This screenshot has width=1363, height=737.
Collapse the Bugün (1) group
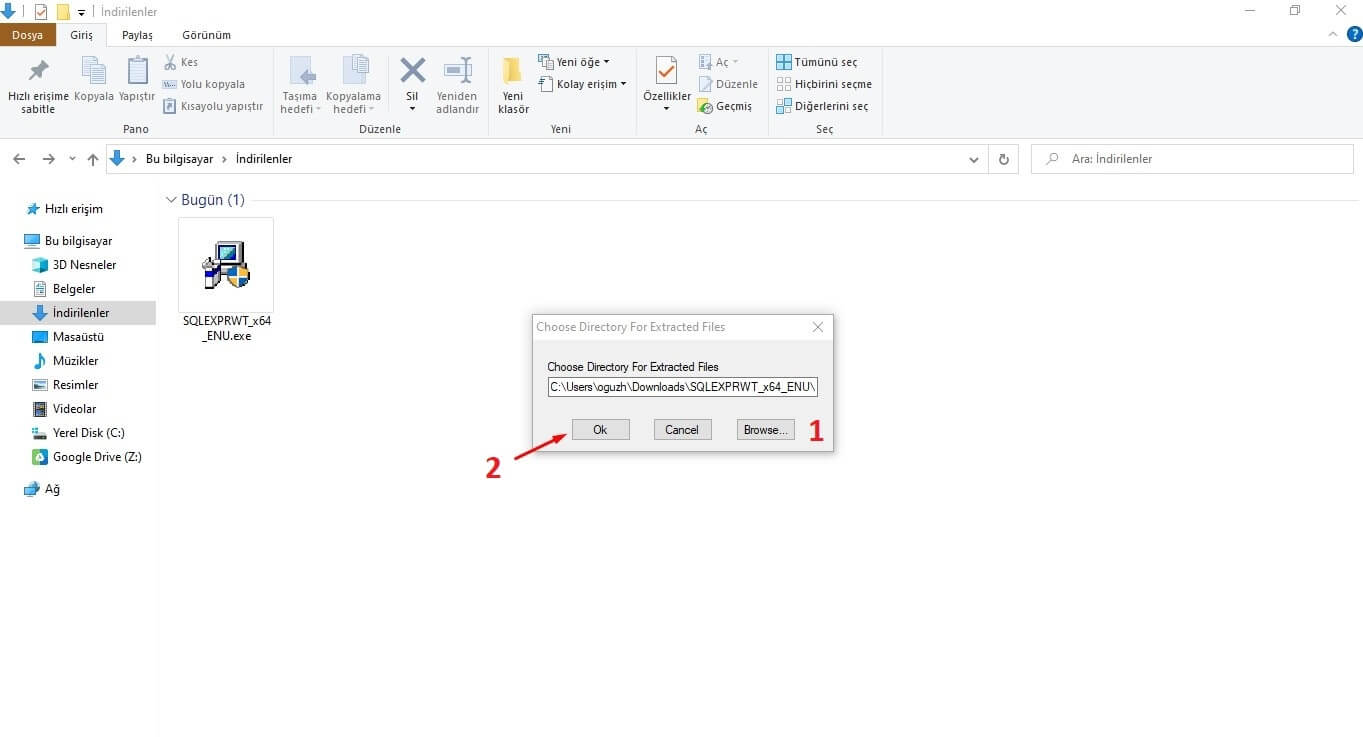170,200
